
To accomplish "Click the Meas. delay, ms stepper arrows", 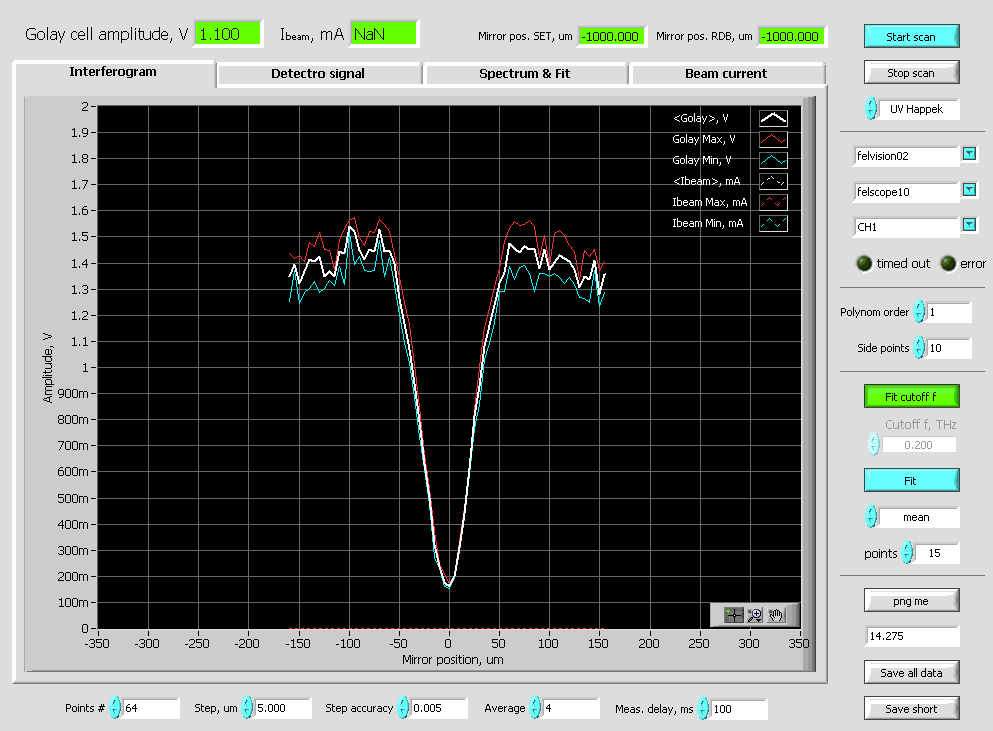I will click(703, 708).
